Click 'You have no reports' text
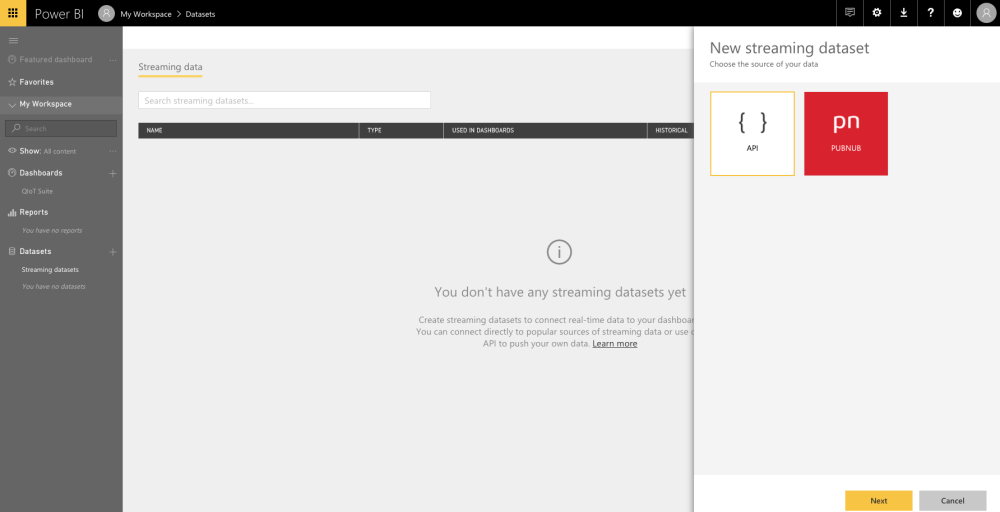Screen dimensions: 1000x512 52,231
